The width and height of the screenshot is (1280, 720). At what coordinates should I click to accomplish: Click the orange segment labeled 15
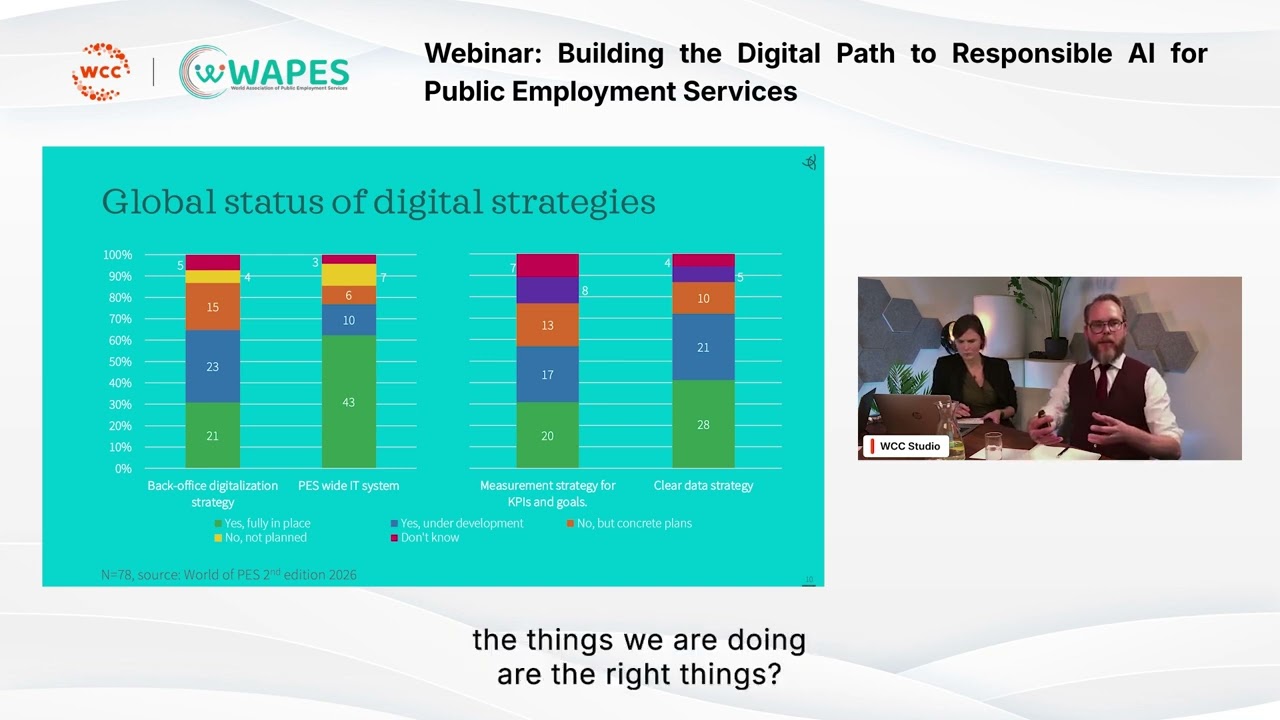[x=212, y=307]
